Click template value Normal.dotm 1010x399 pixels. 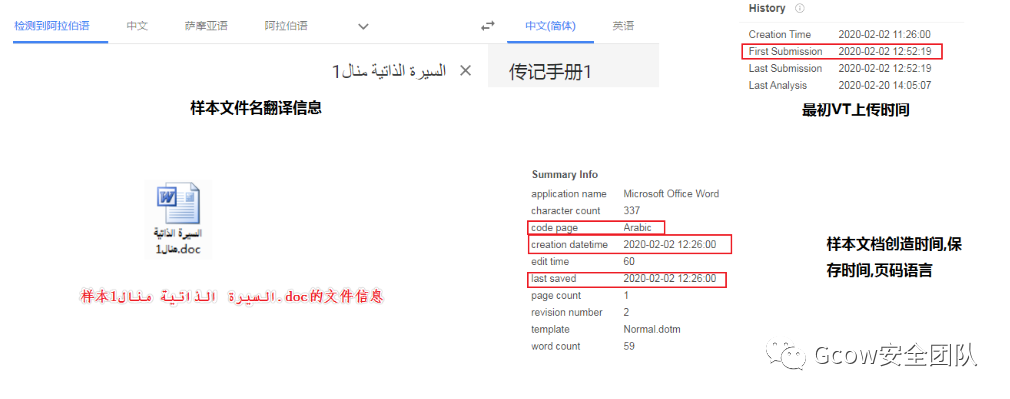pos(652,329)
